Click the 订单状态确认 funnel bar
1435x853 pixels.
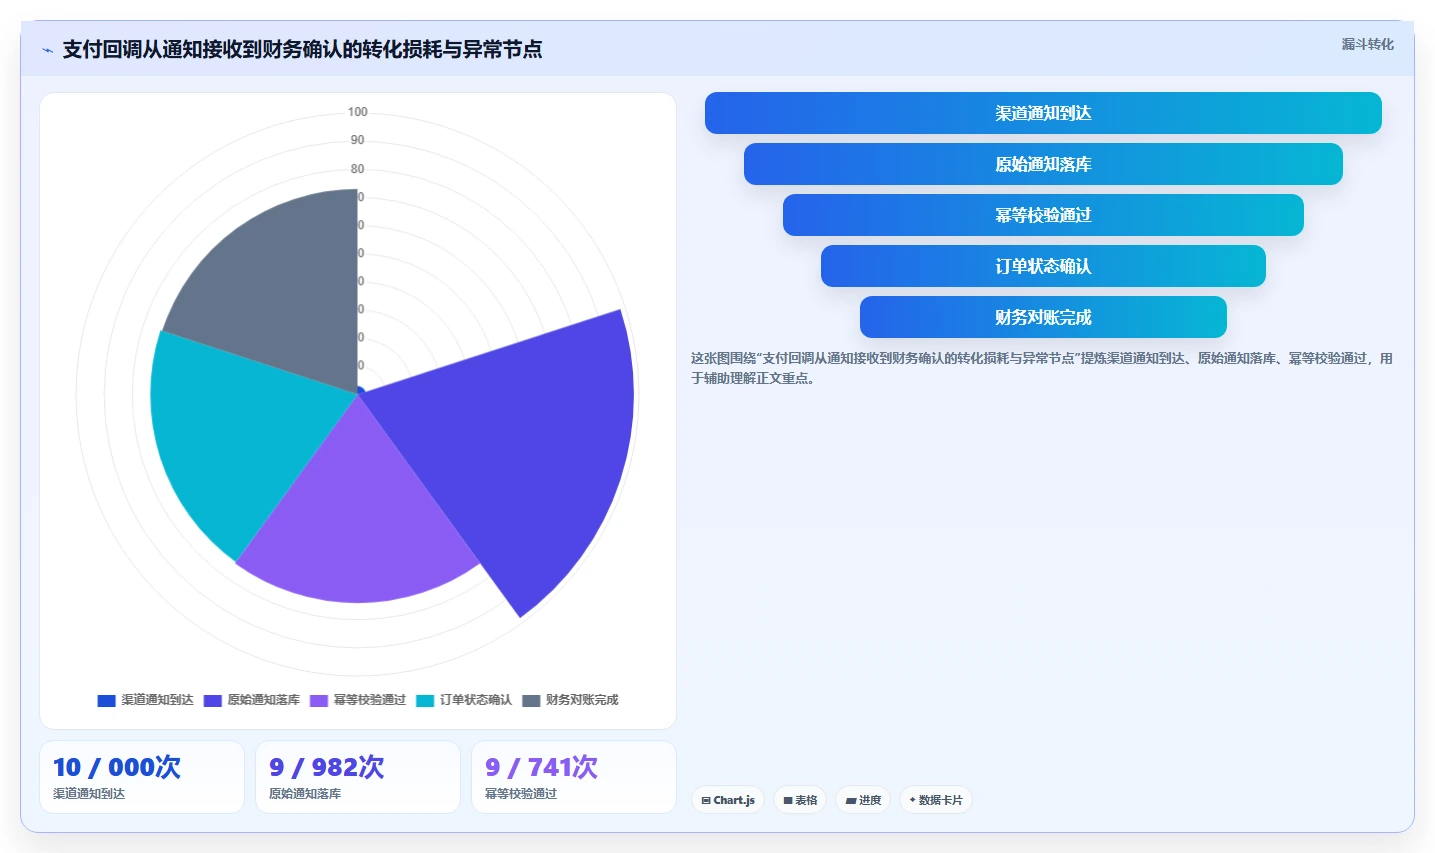tap(1043, 266)
